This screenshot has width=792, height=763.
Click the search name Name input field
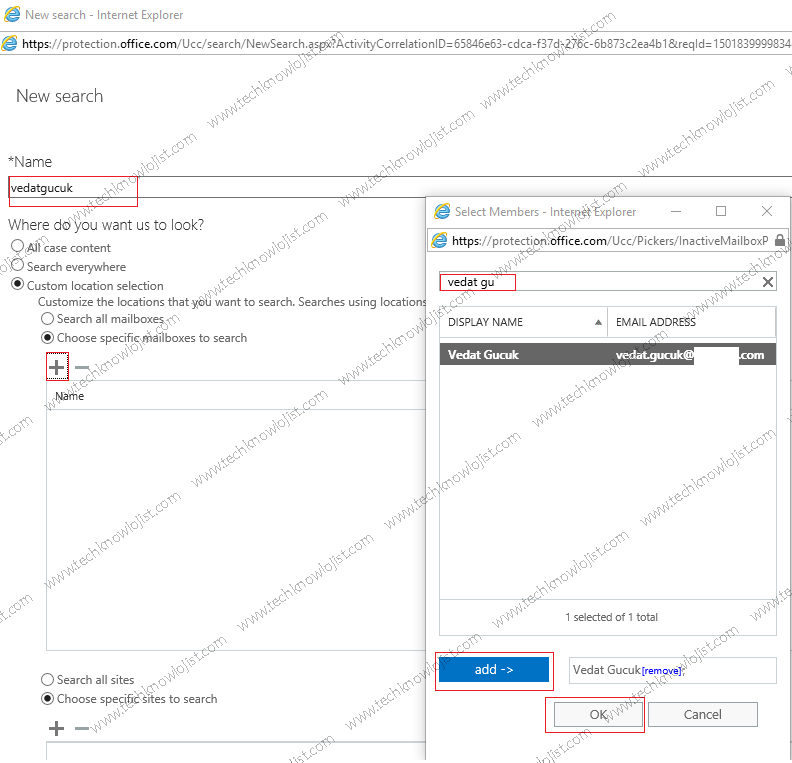tap(399, 187)
